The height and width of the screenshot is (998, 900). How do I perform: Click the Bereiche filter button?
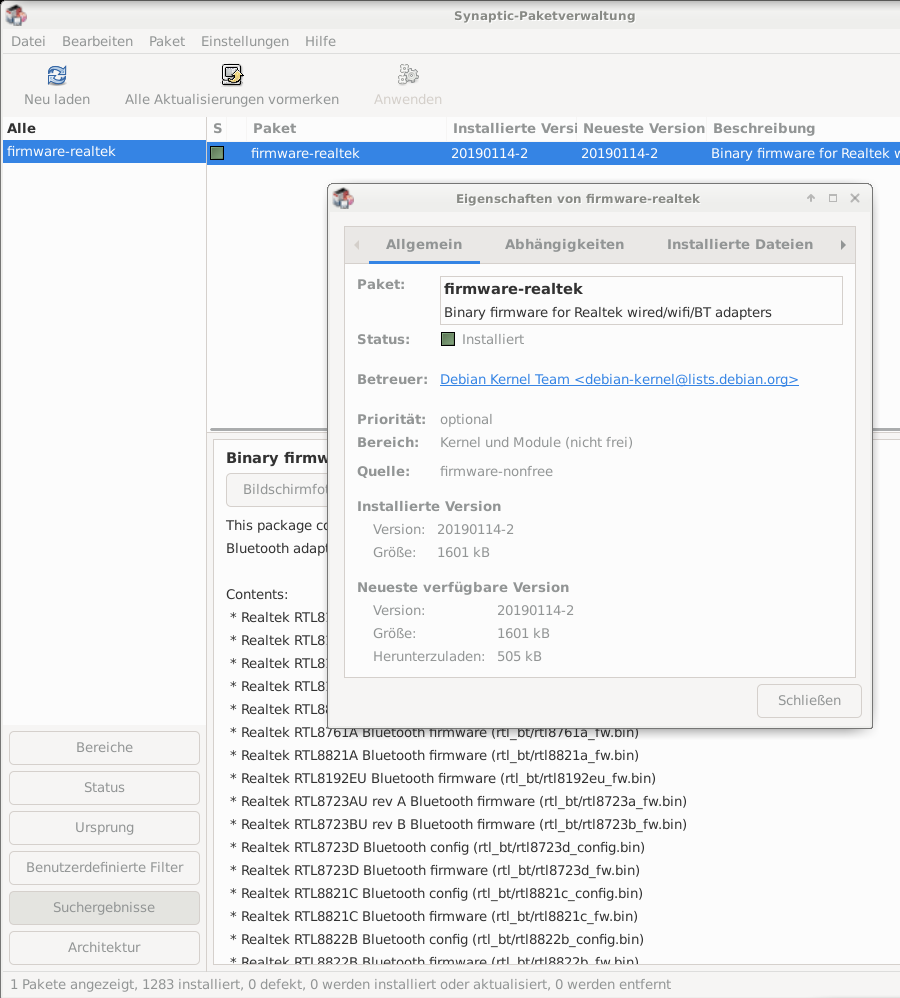[x=104, y=747]
